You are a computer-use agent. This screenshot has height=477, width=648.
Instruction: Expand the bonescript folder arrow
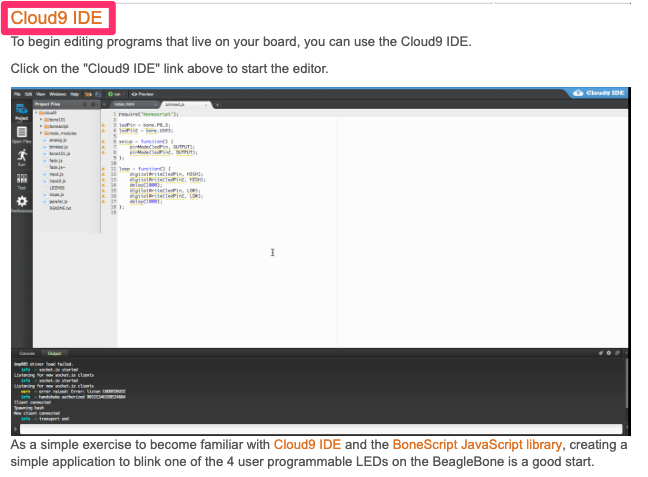41,126
